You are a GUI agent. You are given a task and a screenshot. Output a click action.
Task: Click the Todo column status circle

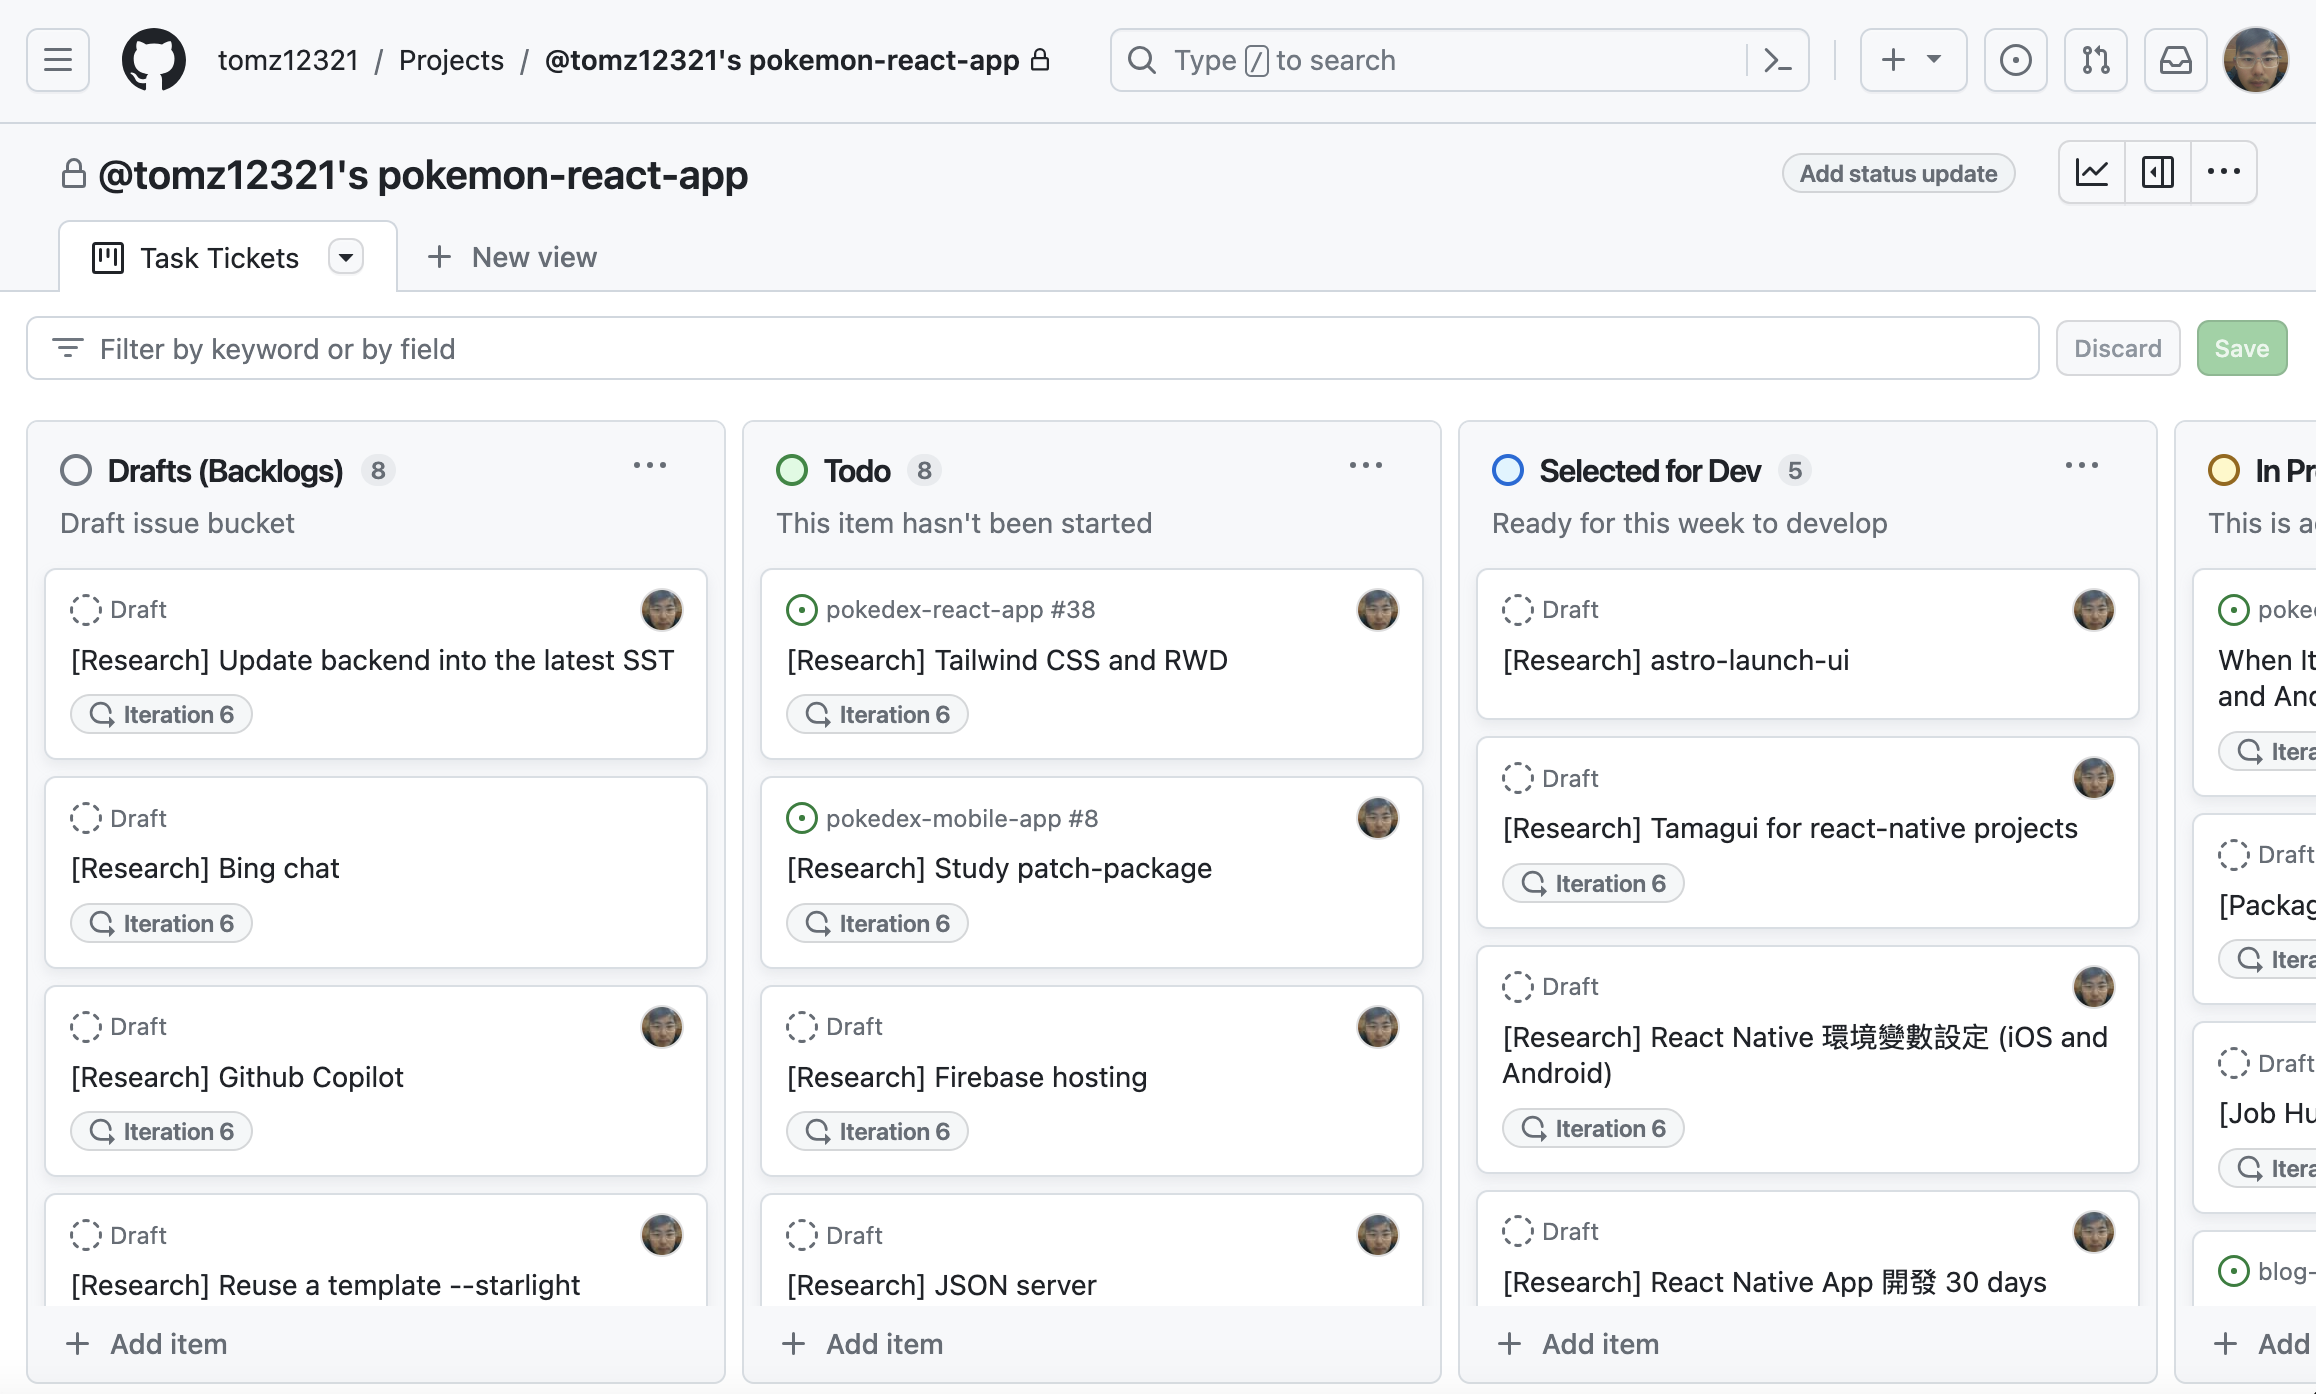tap(792, 470)
